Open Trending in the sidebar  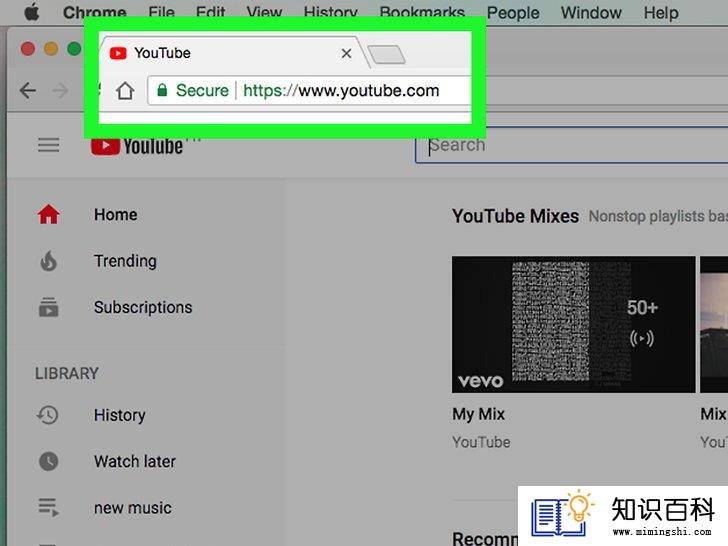pos(125,261)
